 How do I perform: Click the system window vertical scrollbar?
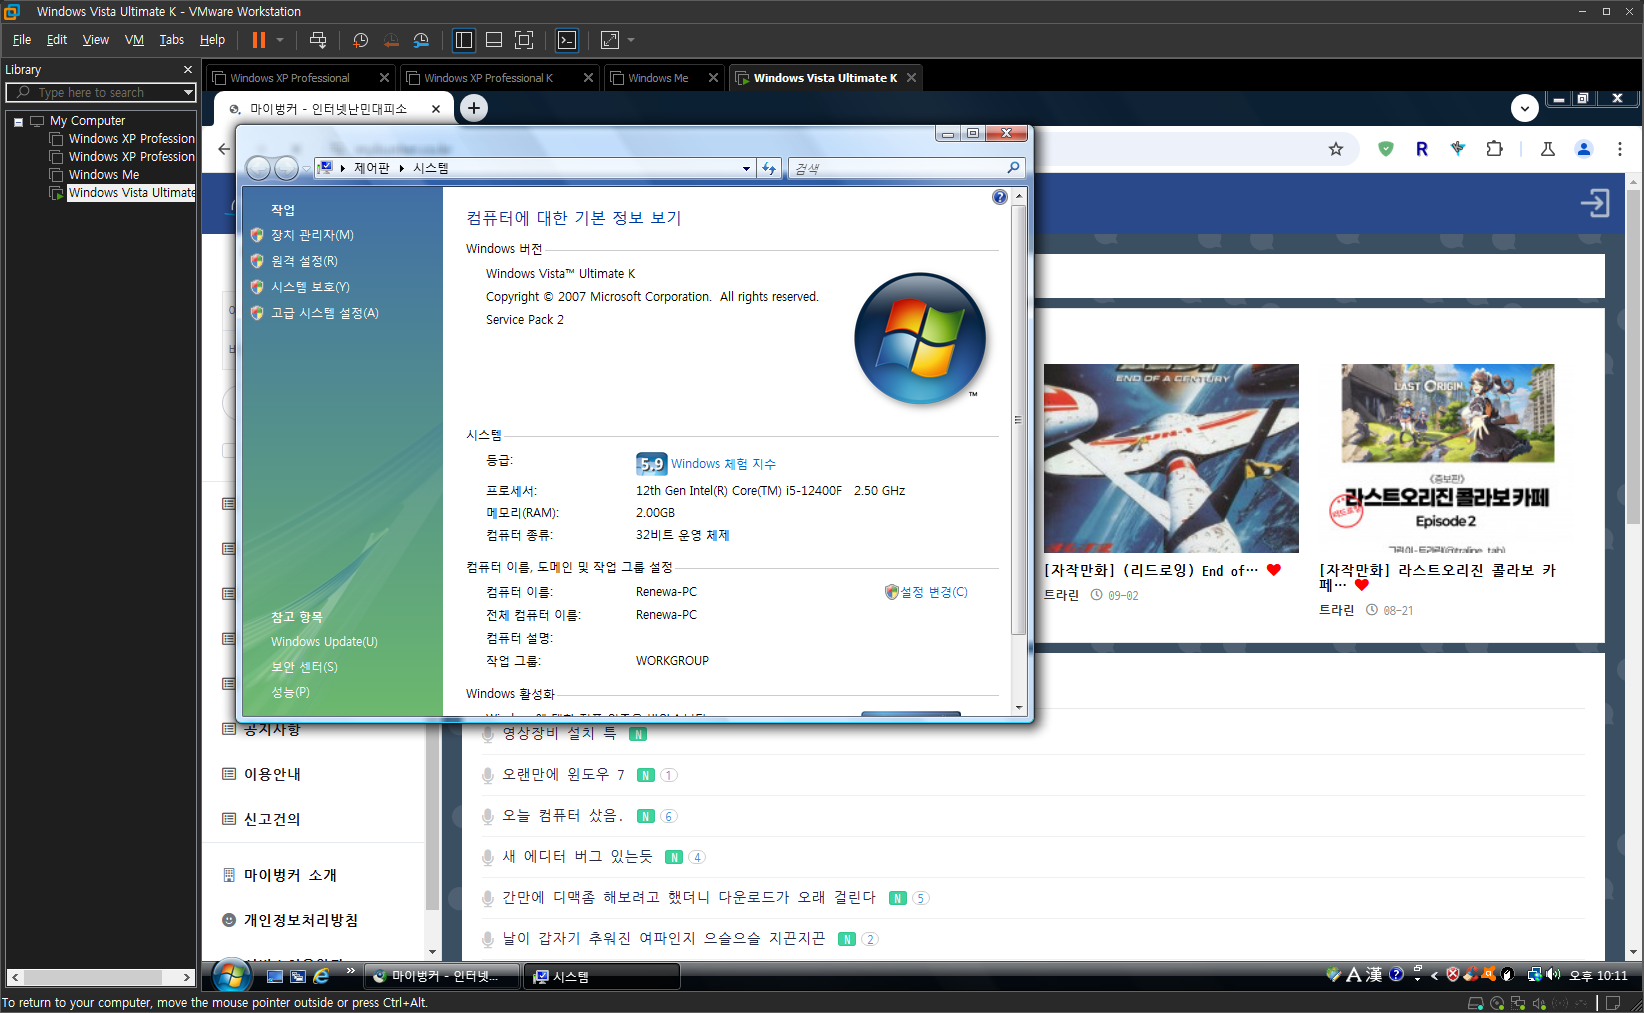point(1018,420)
